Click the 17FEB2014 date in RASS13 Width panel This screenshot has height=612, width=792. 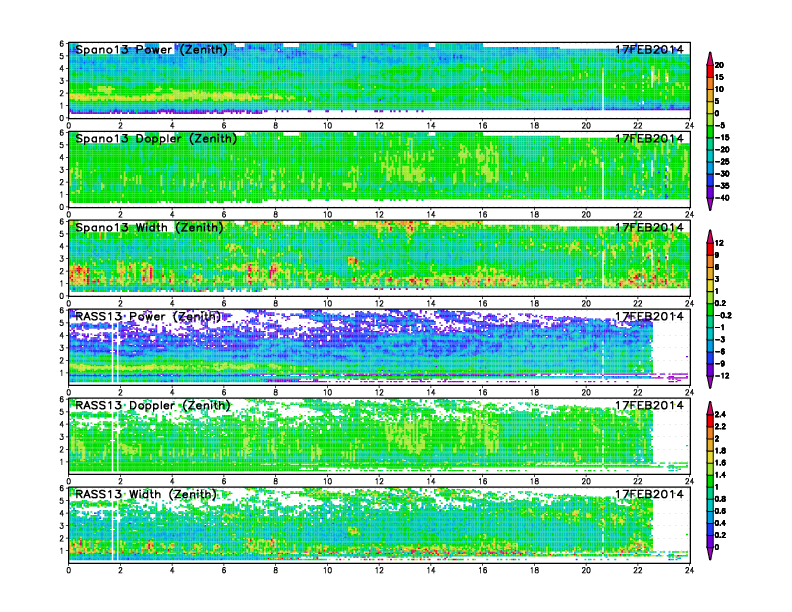point(649,494)
